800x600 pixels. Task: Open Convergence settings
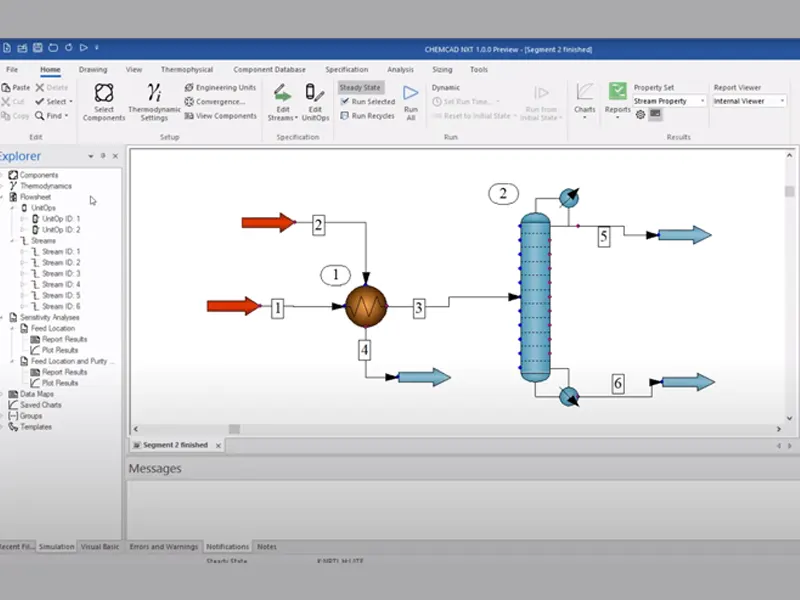click(214, 102)
